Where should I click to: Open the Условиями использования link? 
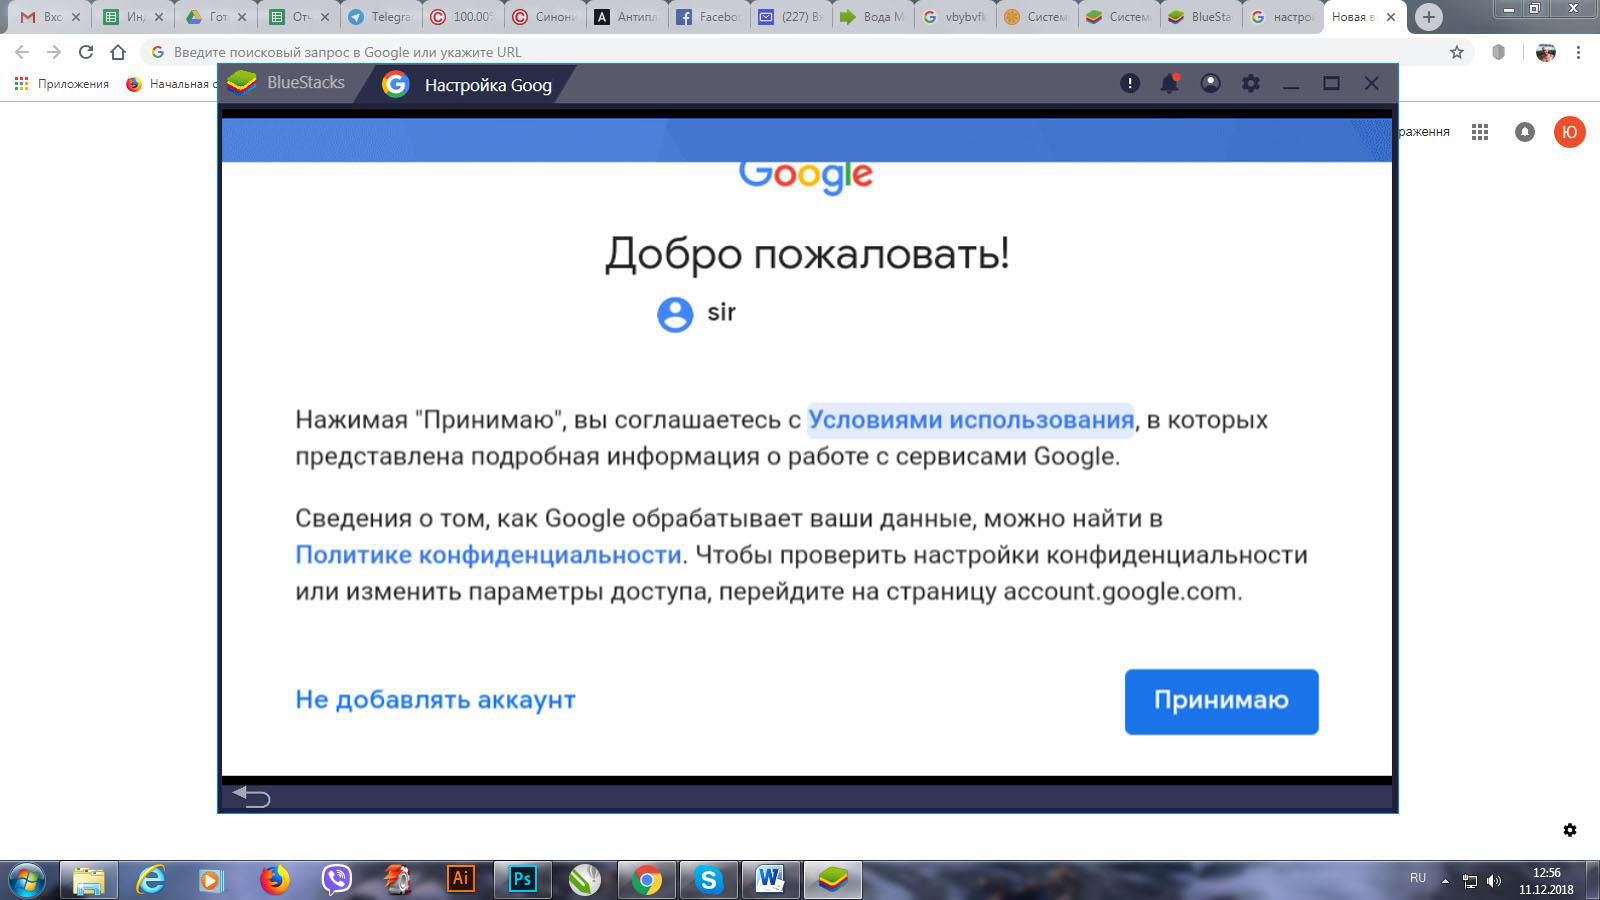tap(970, 420)
